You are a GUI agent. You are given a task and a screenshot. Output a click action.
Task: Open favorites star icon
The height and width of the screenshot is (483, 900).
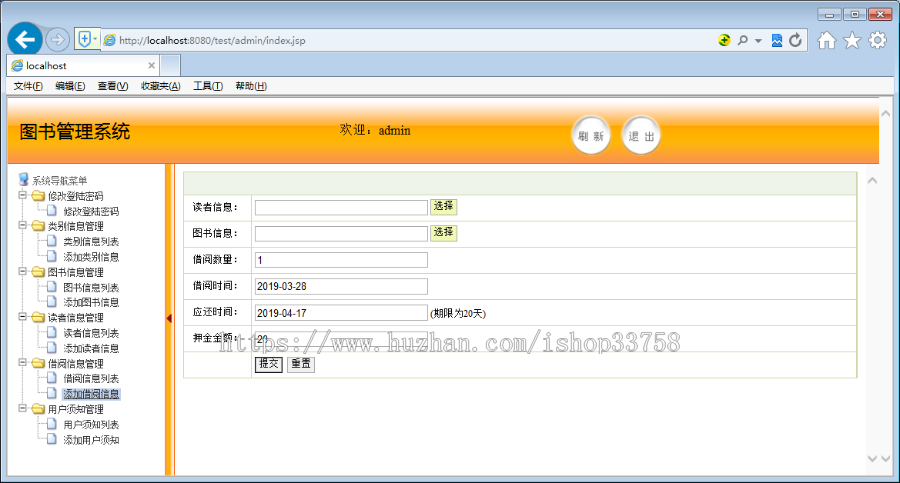click(x=852, y=40)
